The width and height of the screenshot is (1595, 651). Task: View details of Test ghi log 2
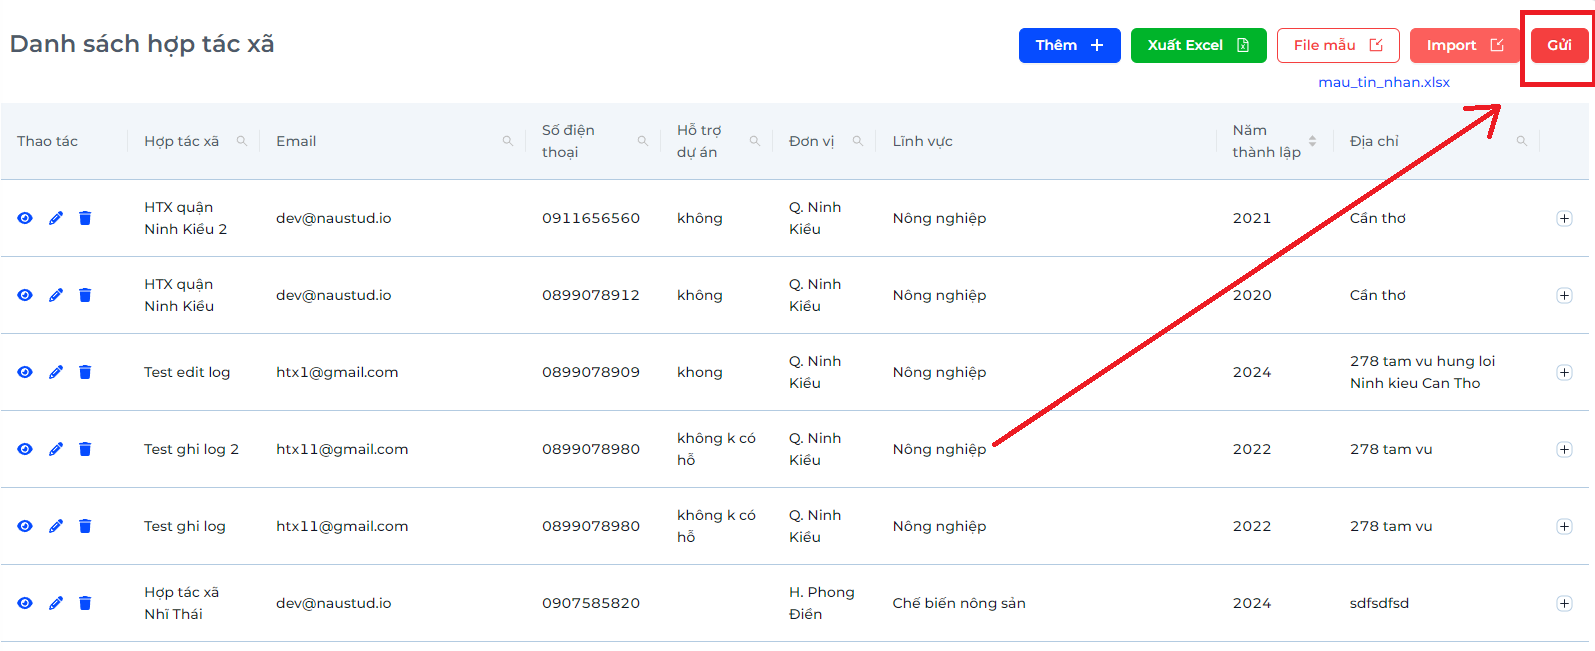click(25, 449)
